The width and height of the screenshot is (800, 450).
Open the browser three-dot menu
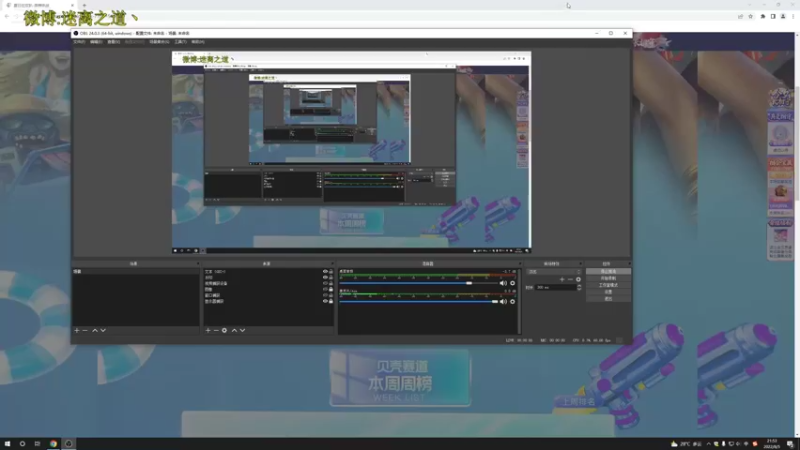click(793, 16)
